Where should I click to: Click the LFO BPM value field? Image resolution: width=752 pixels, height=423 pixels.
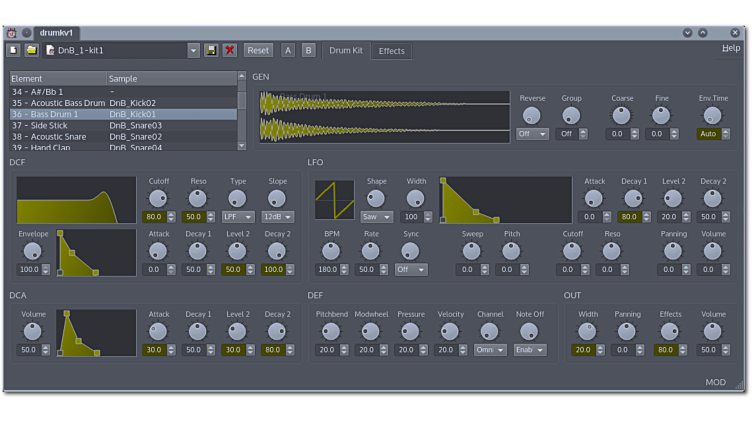327,269
